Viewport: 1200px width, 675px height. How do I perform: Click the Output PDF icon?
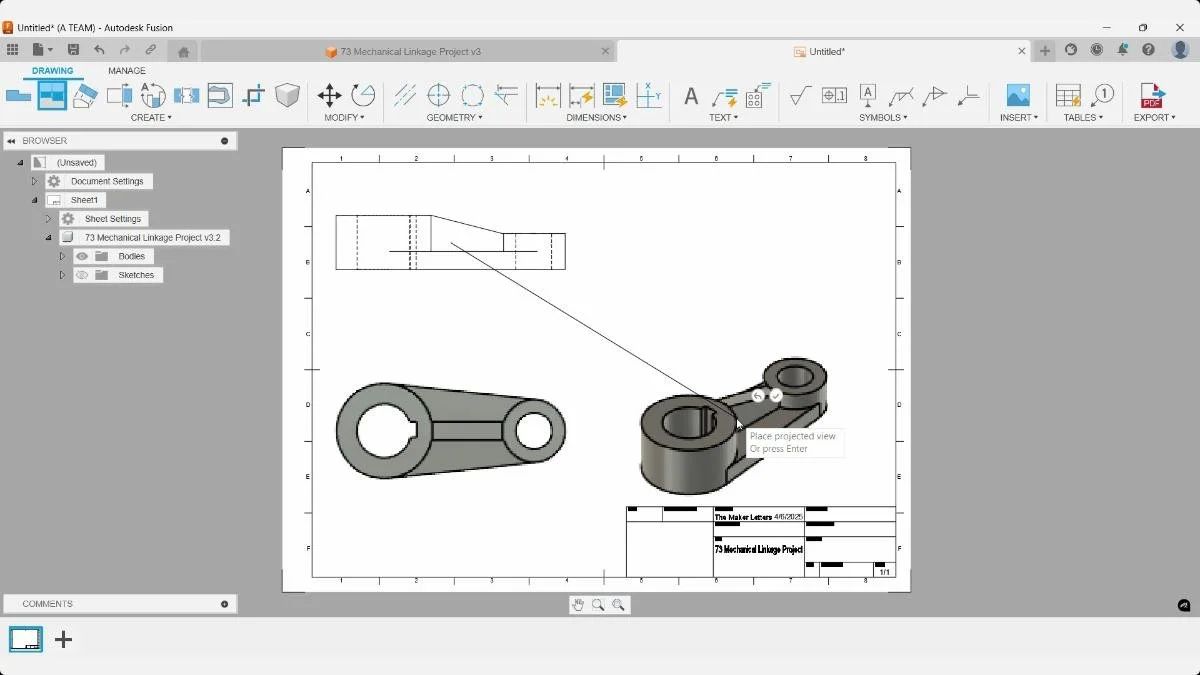click(x=1152, y=96)
